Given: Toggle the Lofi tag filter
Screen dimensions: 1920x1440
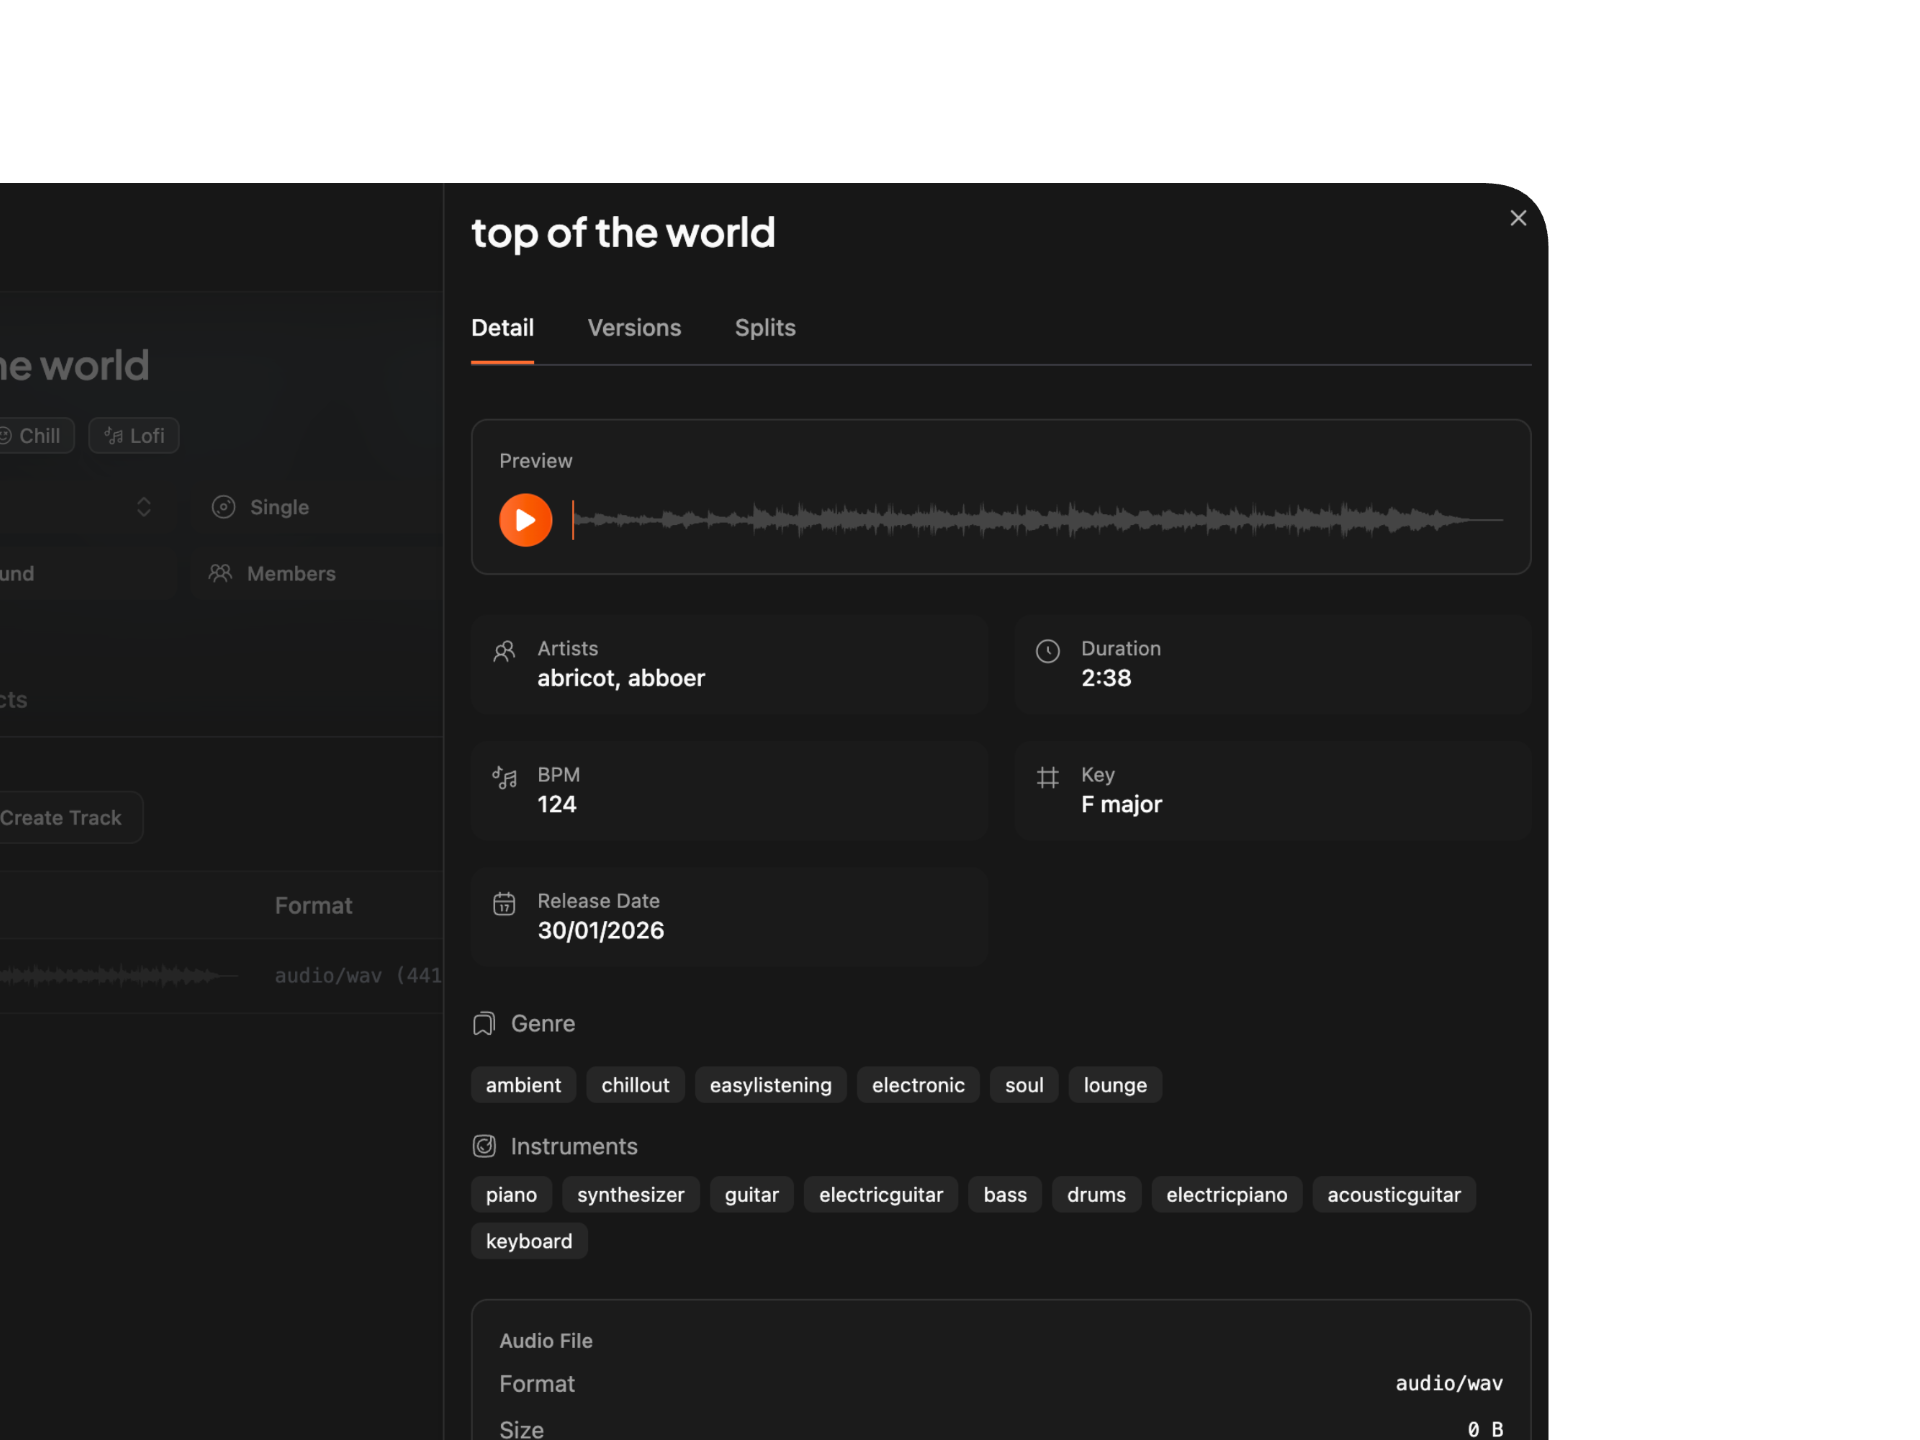Looking at the screenshot, I should (x=133, y=435).
